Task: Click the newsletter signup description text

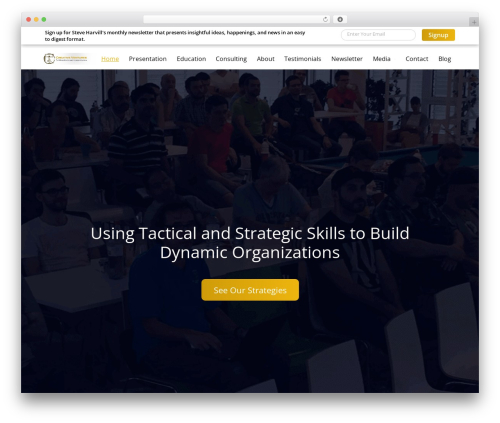Action: click(x=175, y=36)
